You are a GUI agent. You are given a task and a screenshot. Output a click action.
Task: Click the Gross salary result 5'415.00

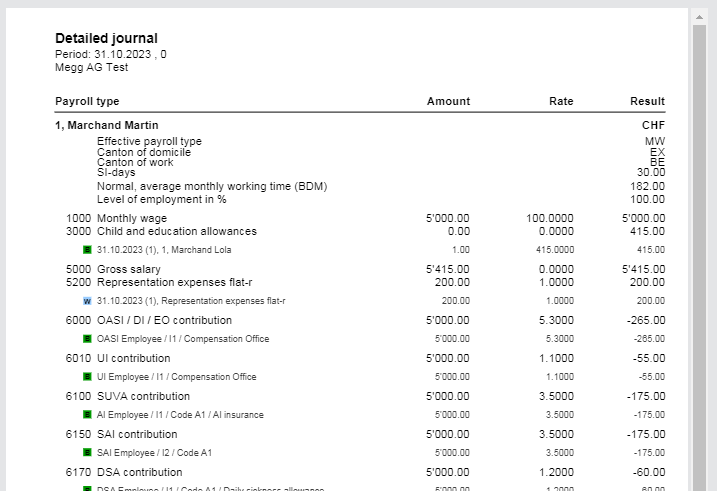[643, 269]
